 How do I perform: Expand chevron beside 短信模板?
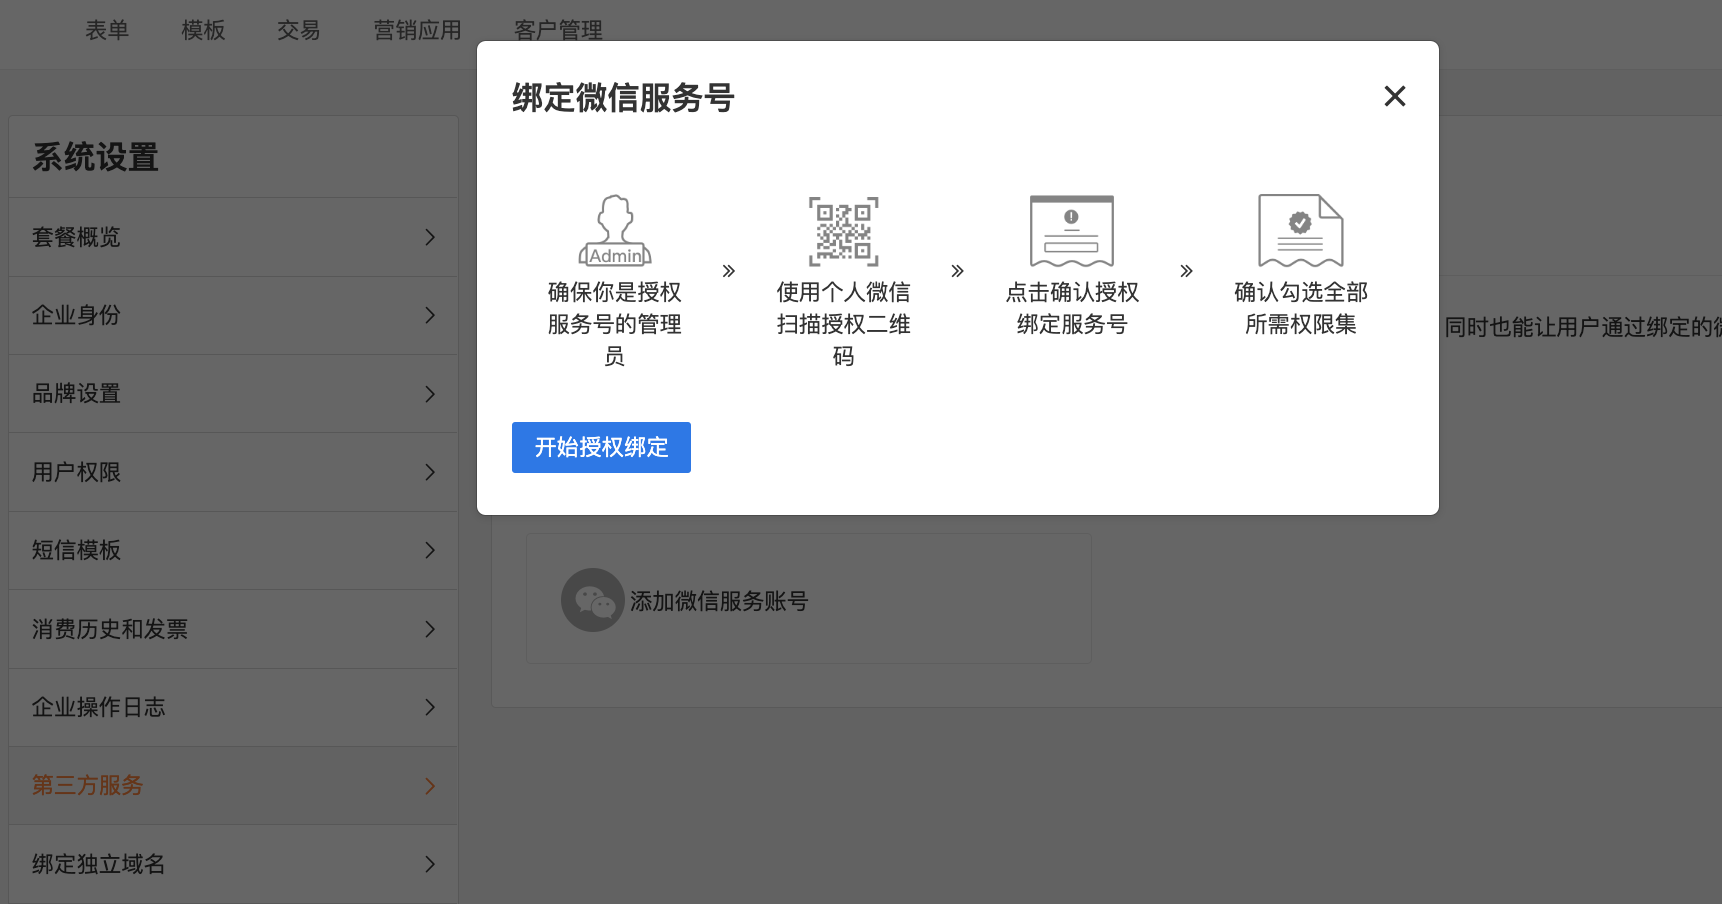(x=430, y=550)
